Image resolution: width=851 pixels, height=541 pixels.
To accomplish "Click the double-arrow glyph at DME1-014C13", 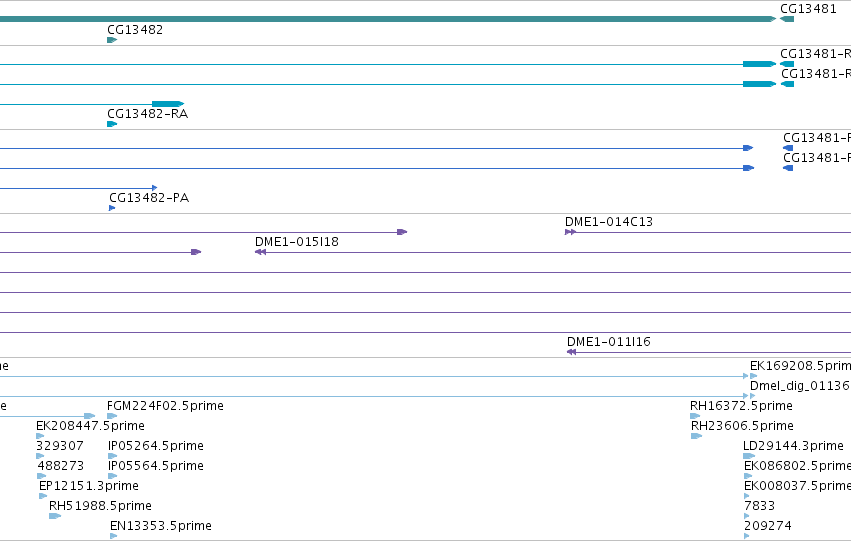I will (570, 232).
